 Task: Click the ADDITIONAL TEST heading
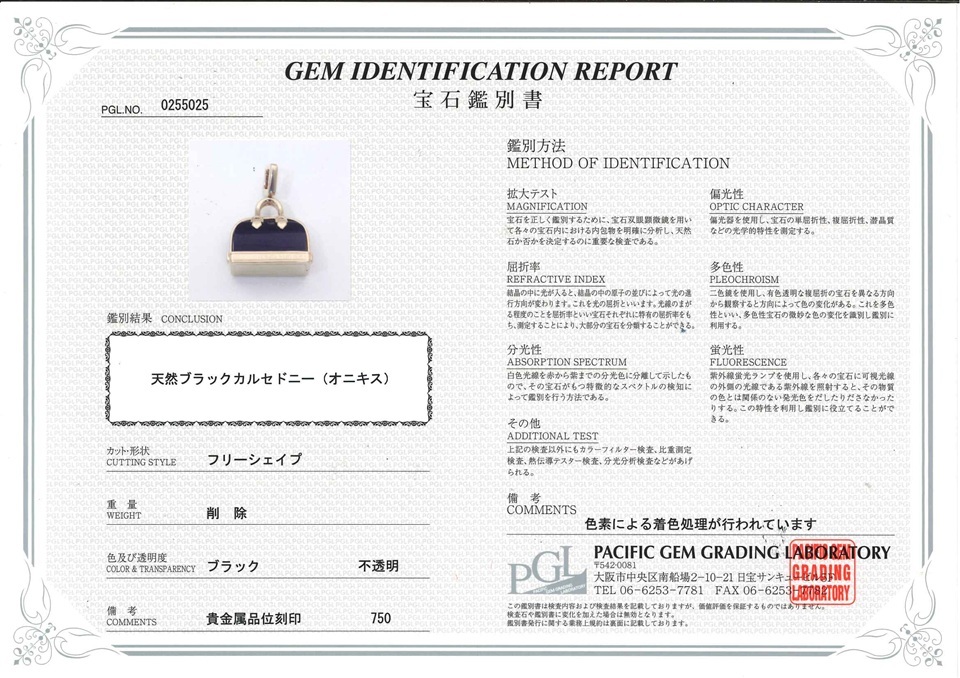coord(553,436)
